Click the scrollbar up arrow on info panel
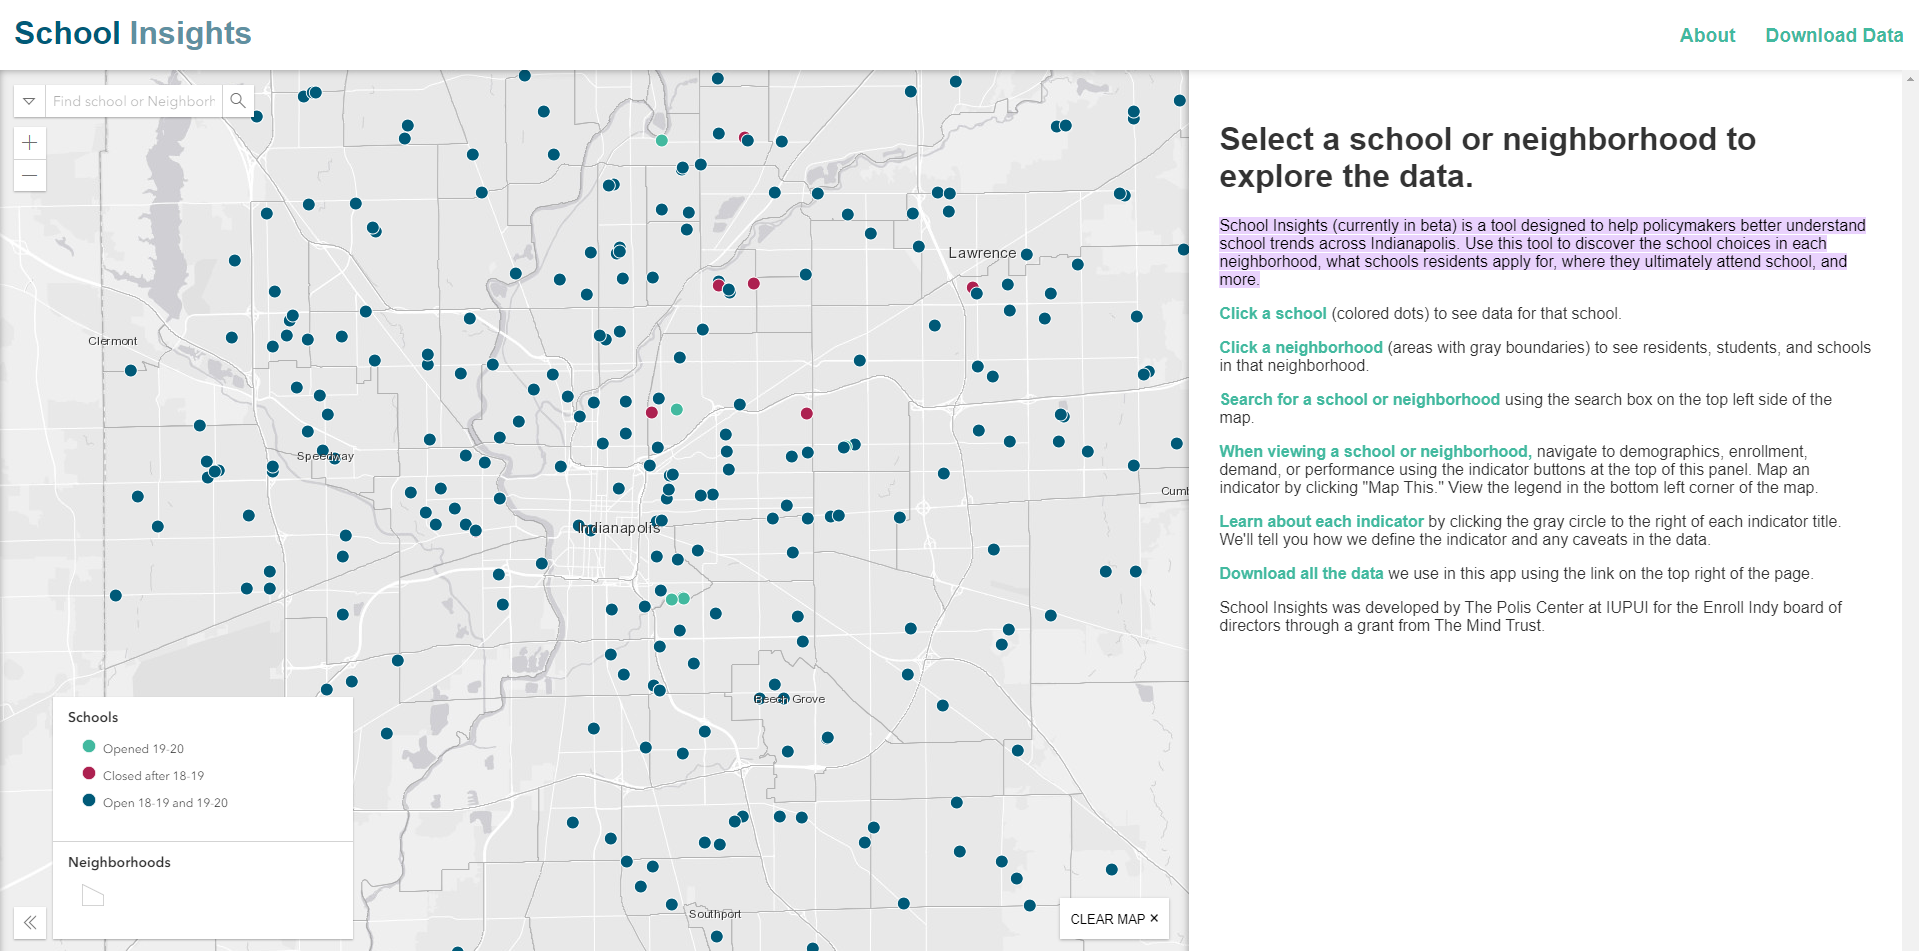The image size is (1919, 951). 1910,79
